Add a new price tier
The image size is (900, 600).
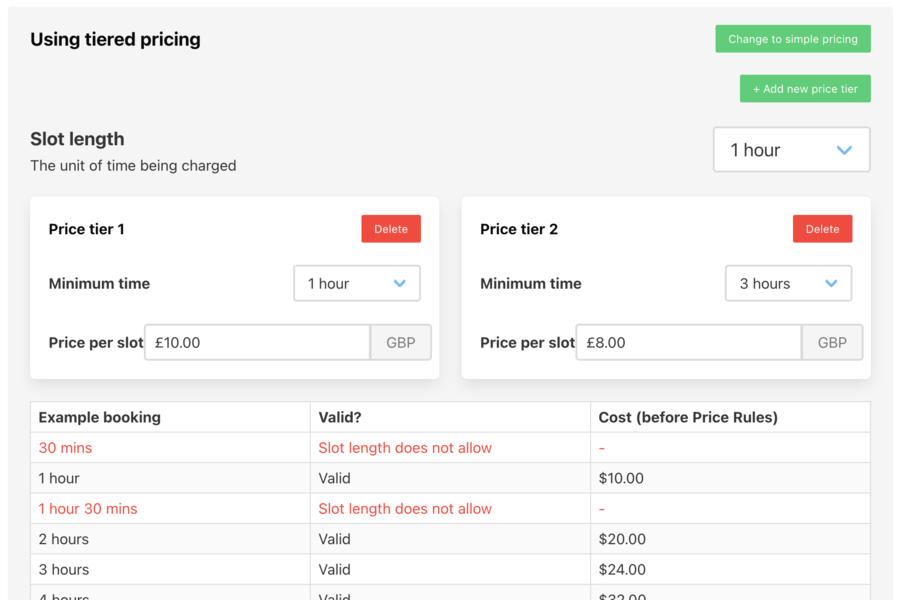pyautogui.click(x=805, y=88)
